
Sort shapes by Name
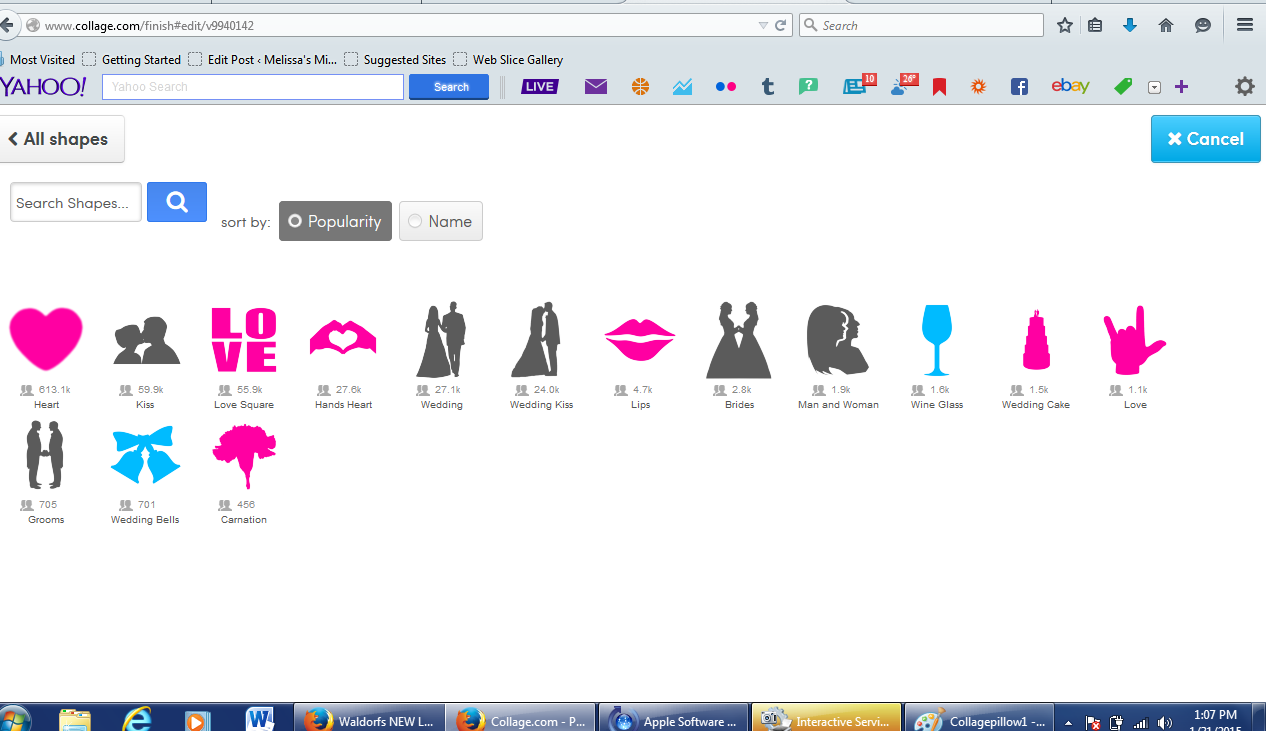click(x=440, y=221)
